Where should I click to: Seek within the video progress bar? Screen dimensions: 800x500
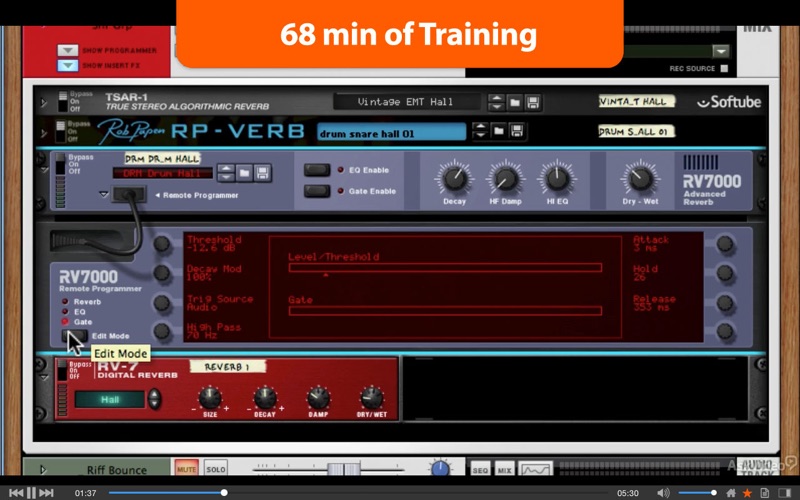(x=357, y=493)
